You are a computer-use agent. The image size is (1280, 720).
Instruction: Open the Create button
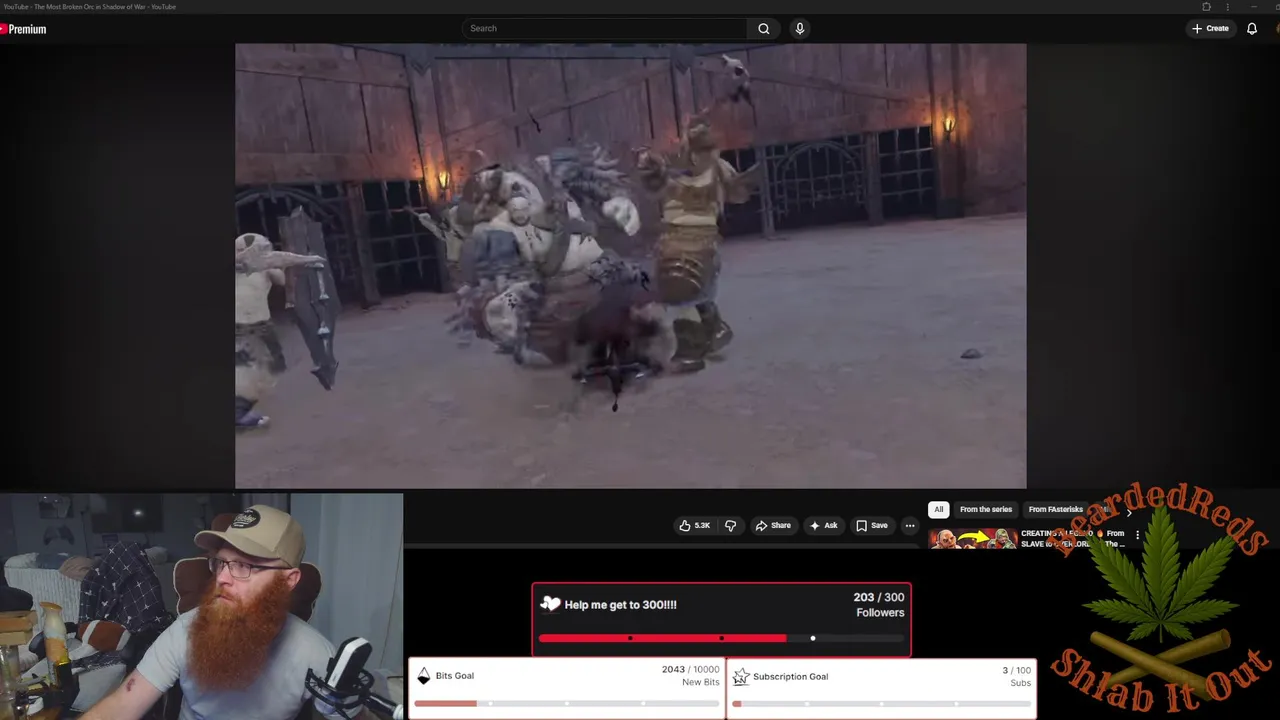(x=1210, y=28)
